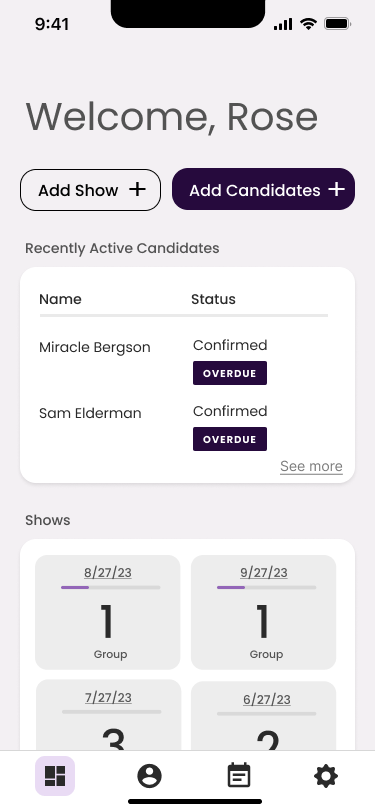
Task: Open the 8/27/23 show card
Action: tap(108, 612)
